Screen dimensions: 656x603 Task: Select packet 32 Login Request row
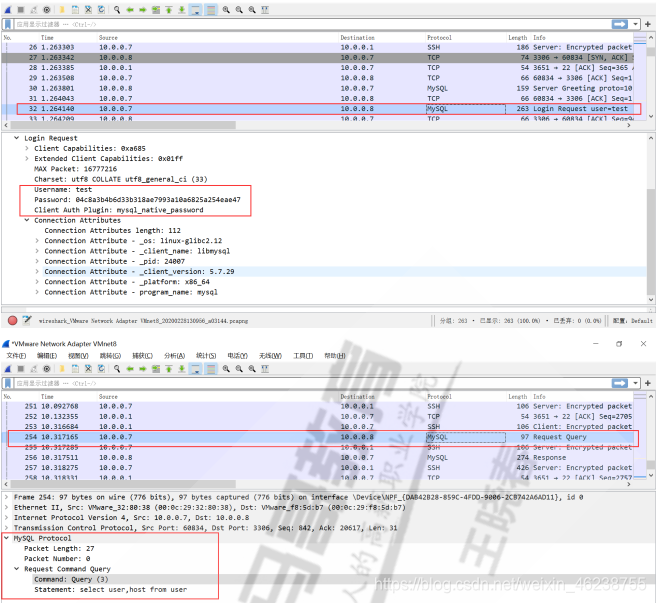(x=318, y=109)
